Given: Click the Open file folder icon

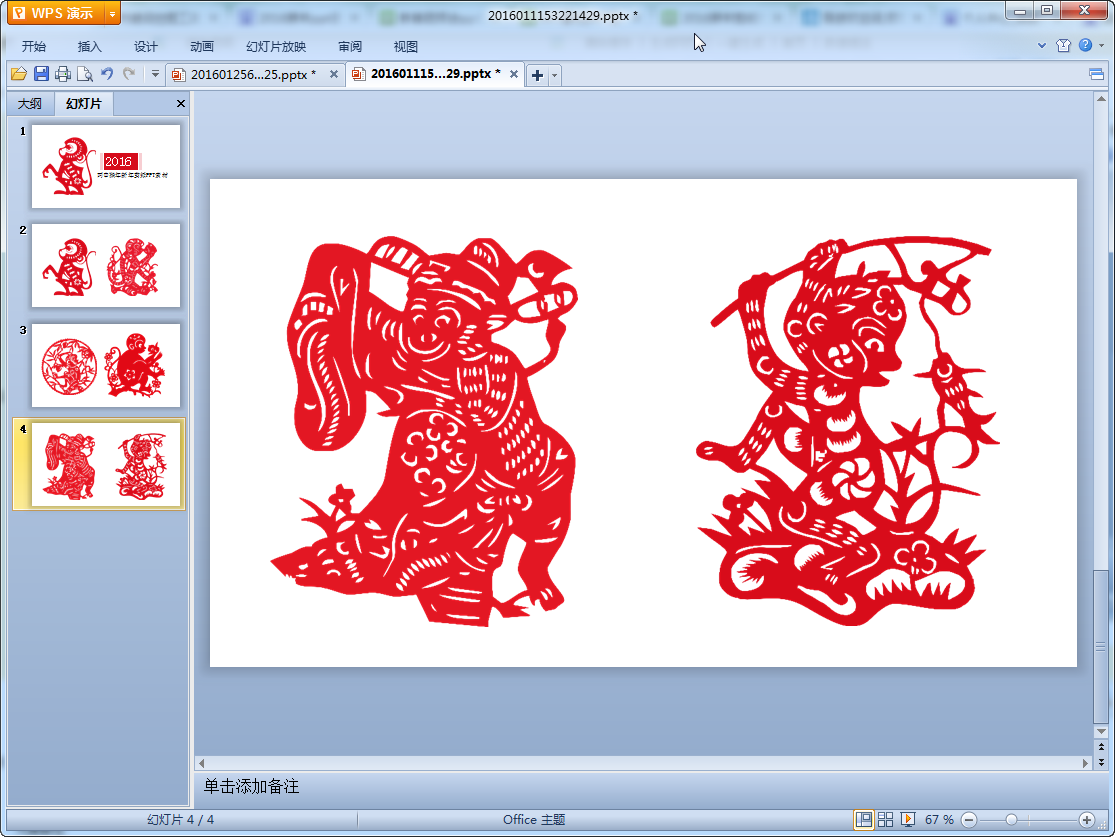Looking at the screenshot, I should coord(19,74).
